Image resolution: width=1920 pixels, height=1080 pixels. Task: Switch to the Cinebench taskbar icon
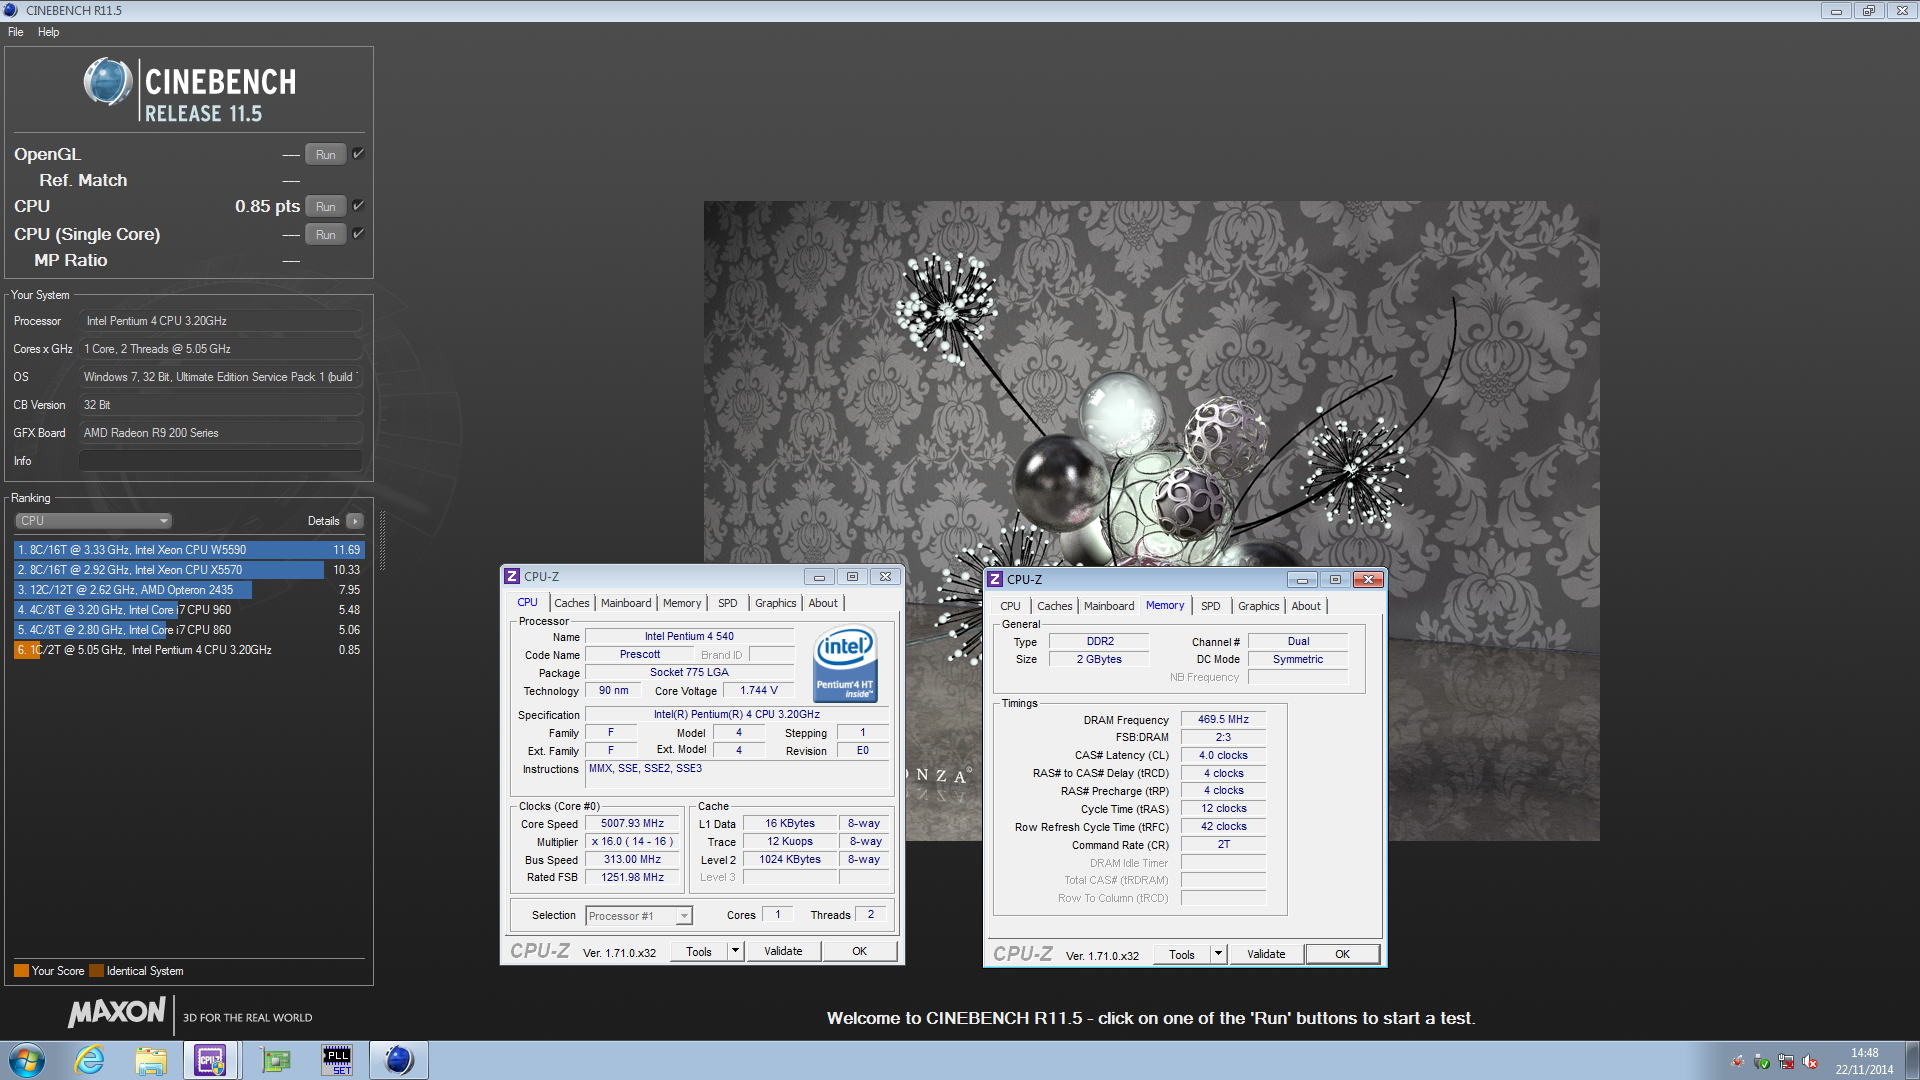(399, 1060)
